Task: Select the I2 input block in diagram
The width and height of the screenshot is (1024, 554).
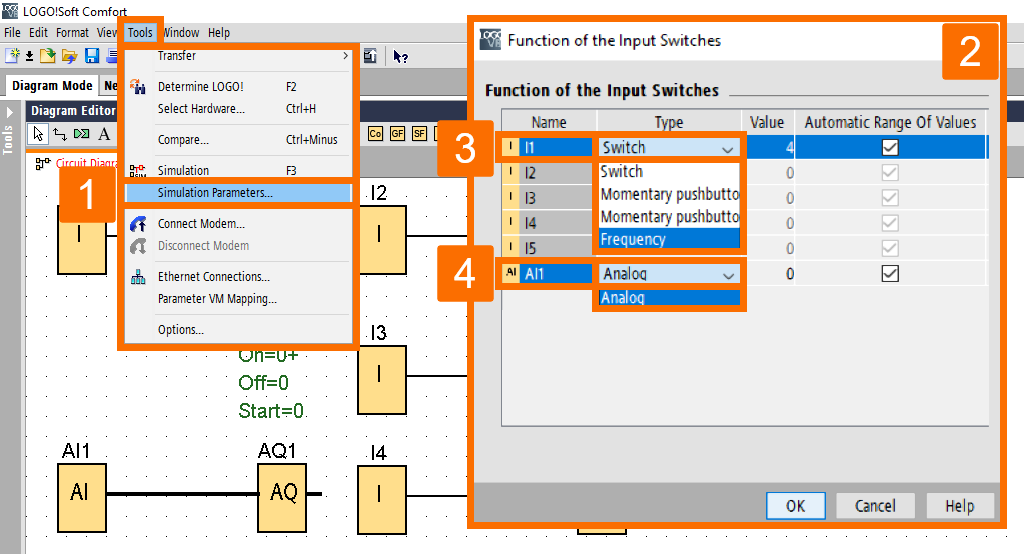Action: [x=382, y=240]
